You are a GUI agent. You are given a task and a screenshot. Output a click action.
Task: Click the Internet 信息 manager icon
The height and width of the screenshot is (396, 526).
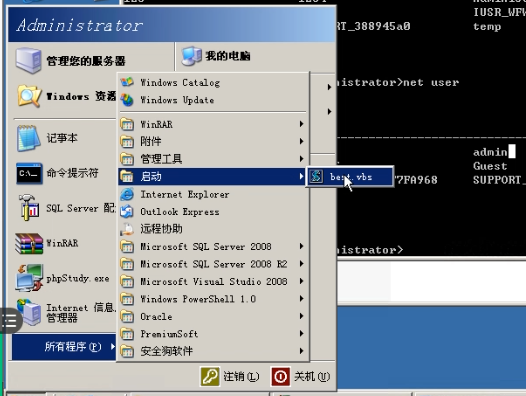tap(29, 312)
